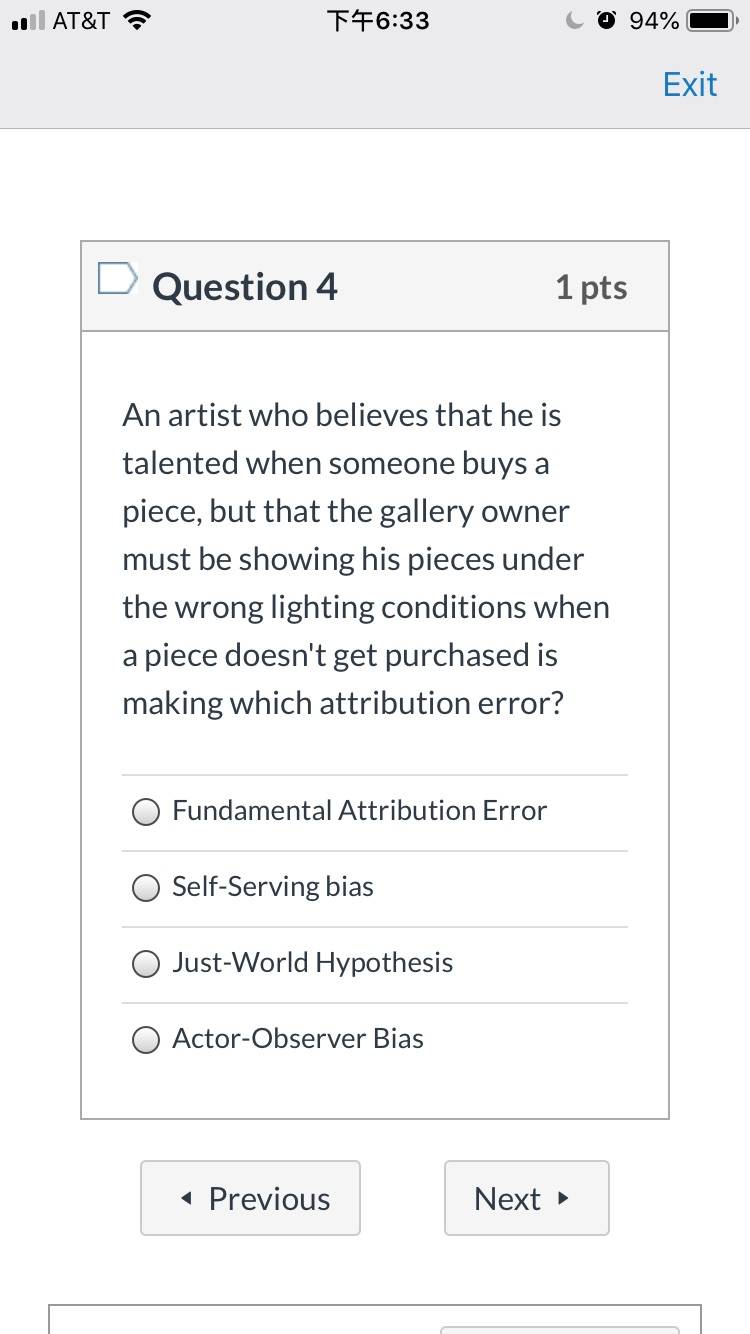This screenshot has height=1334, width=750.
Task: Tap the alarm clock status icon
Action: click(x=606, y=20)
